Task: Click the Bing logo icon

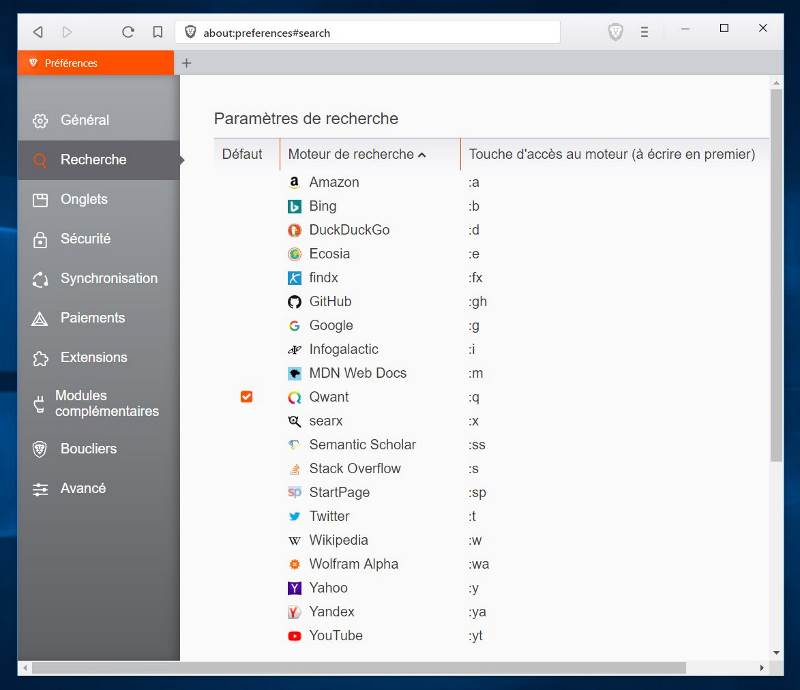Action: 294,206
